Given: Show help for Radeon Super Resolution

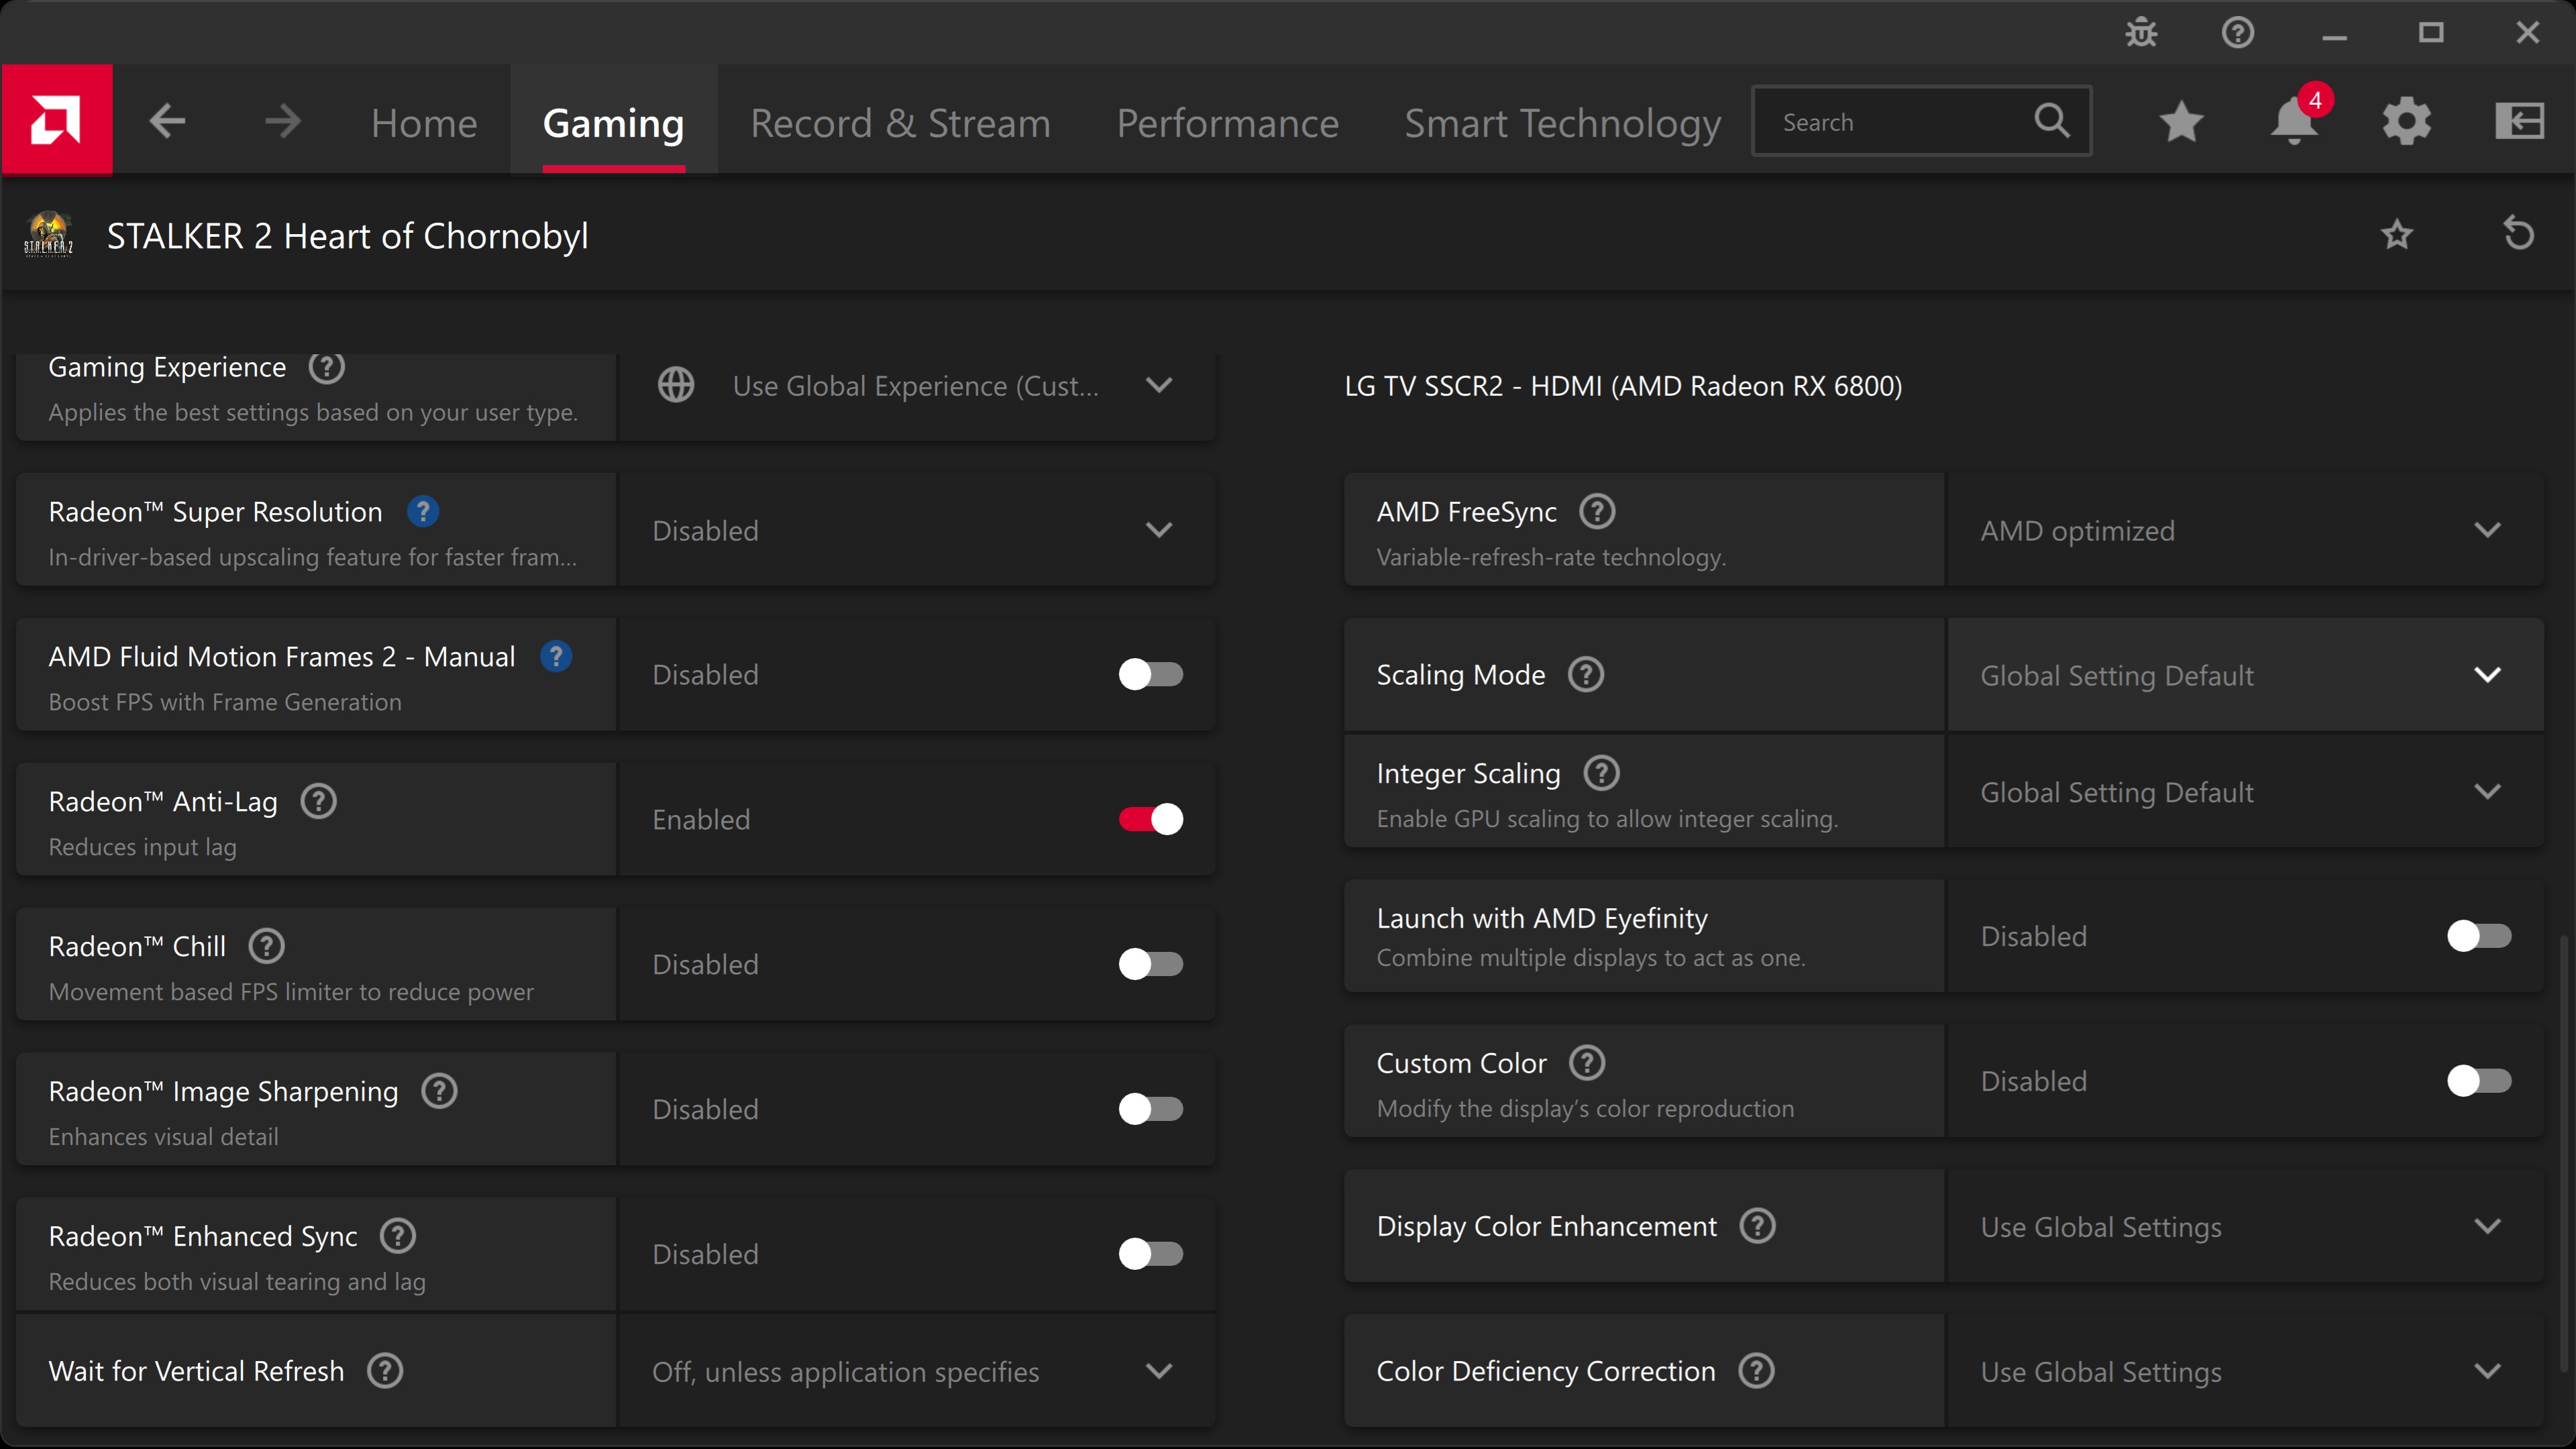Looking at the screenshot, I should [x=423, y=512].
